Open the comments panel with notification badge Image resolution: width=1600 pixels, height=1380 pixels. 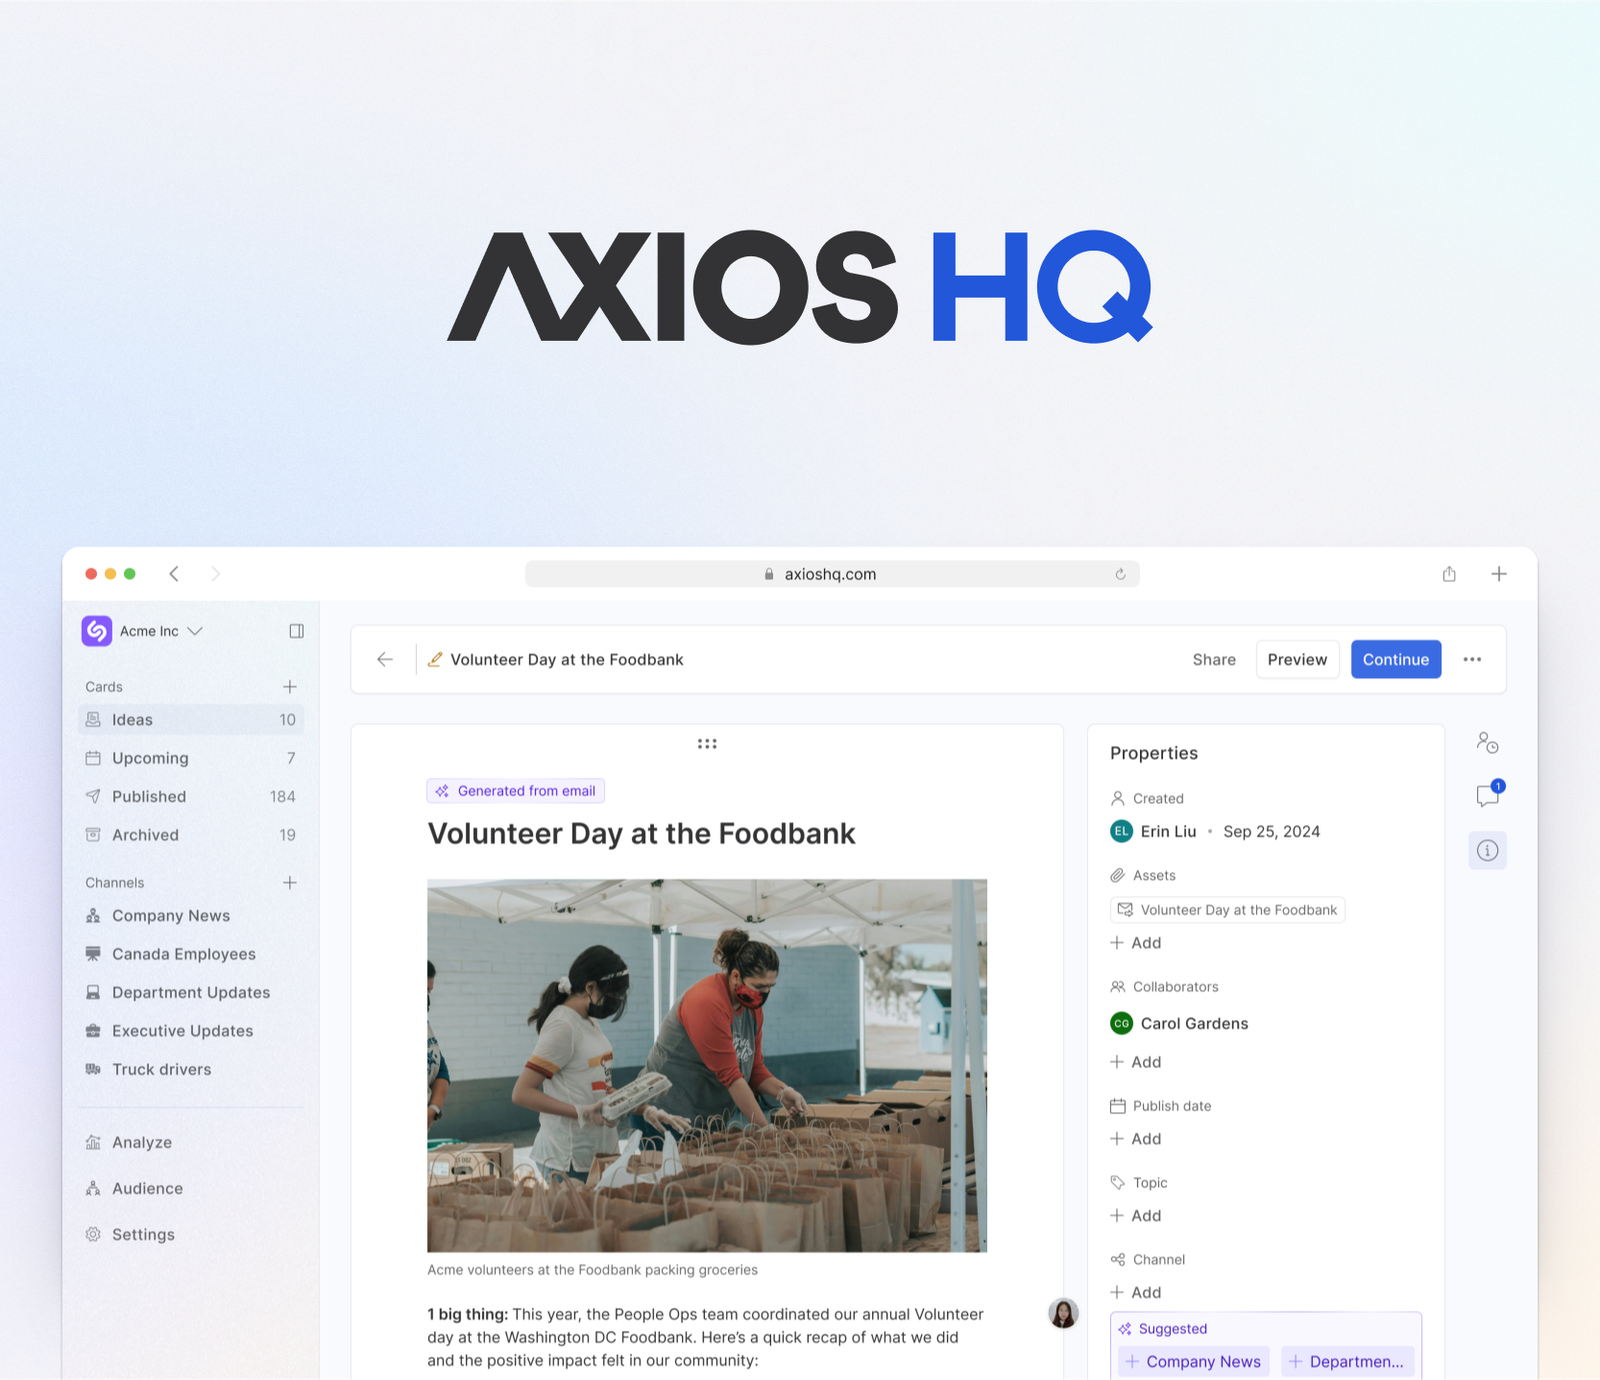[1488, 795]
